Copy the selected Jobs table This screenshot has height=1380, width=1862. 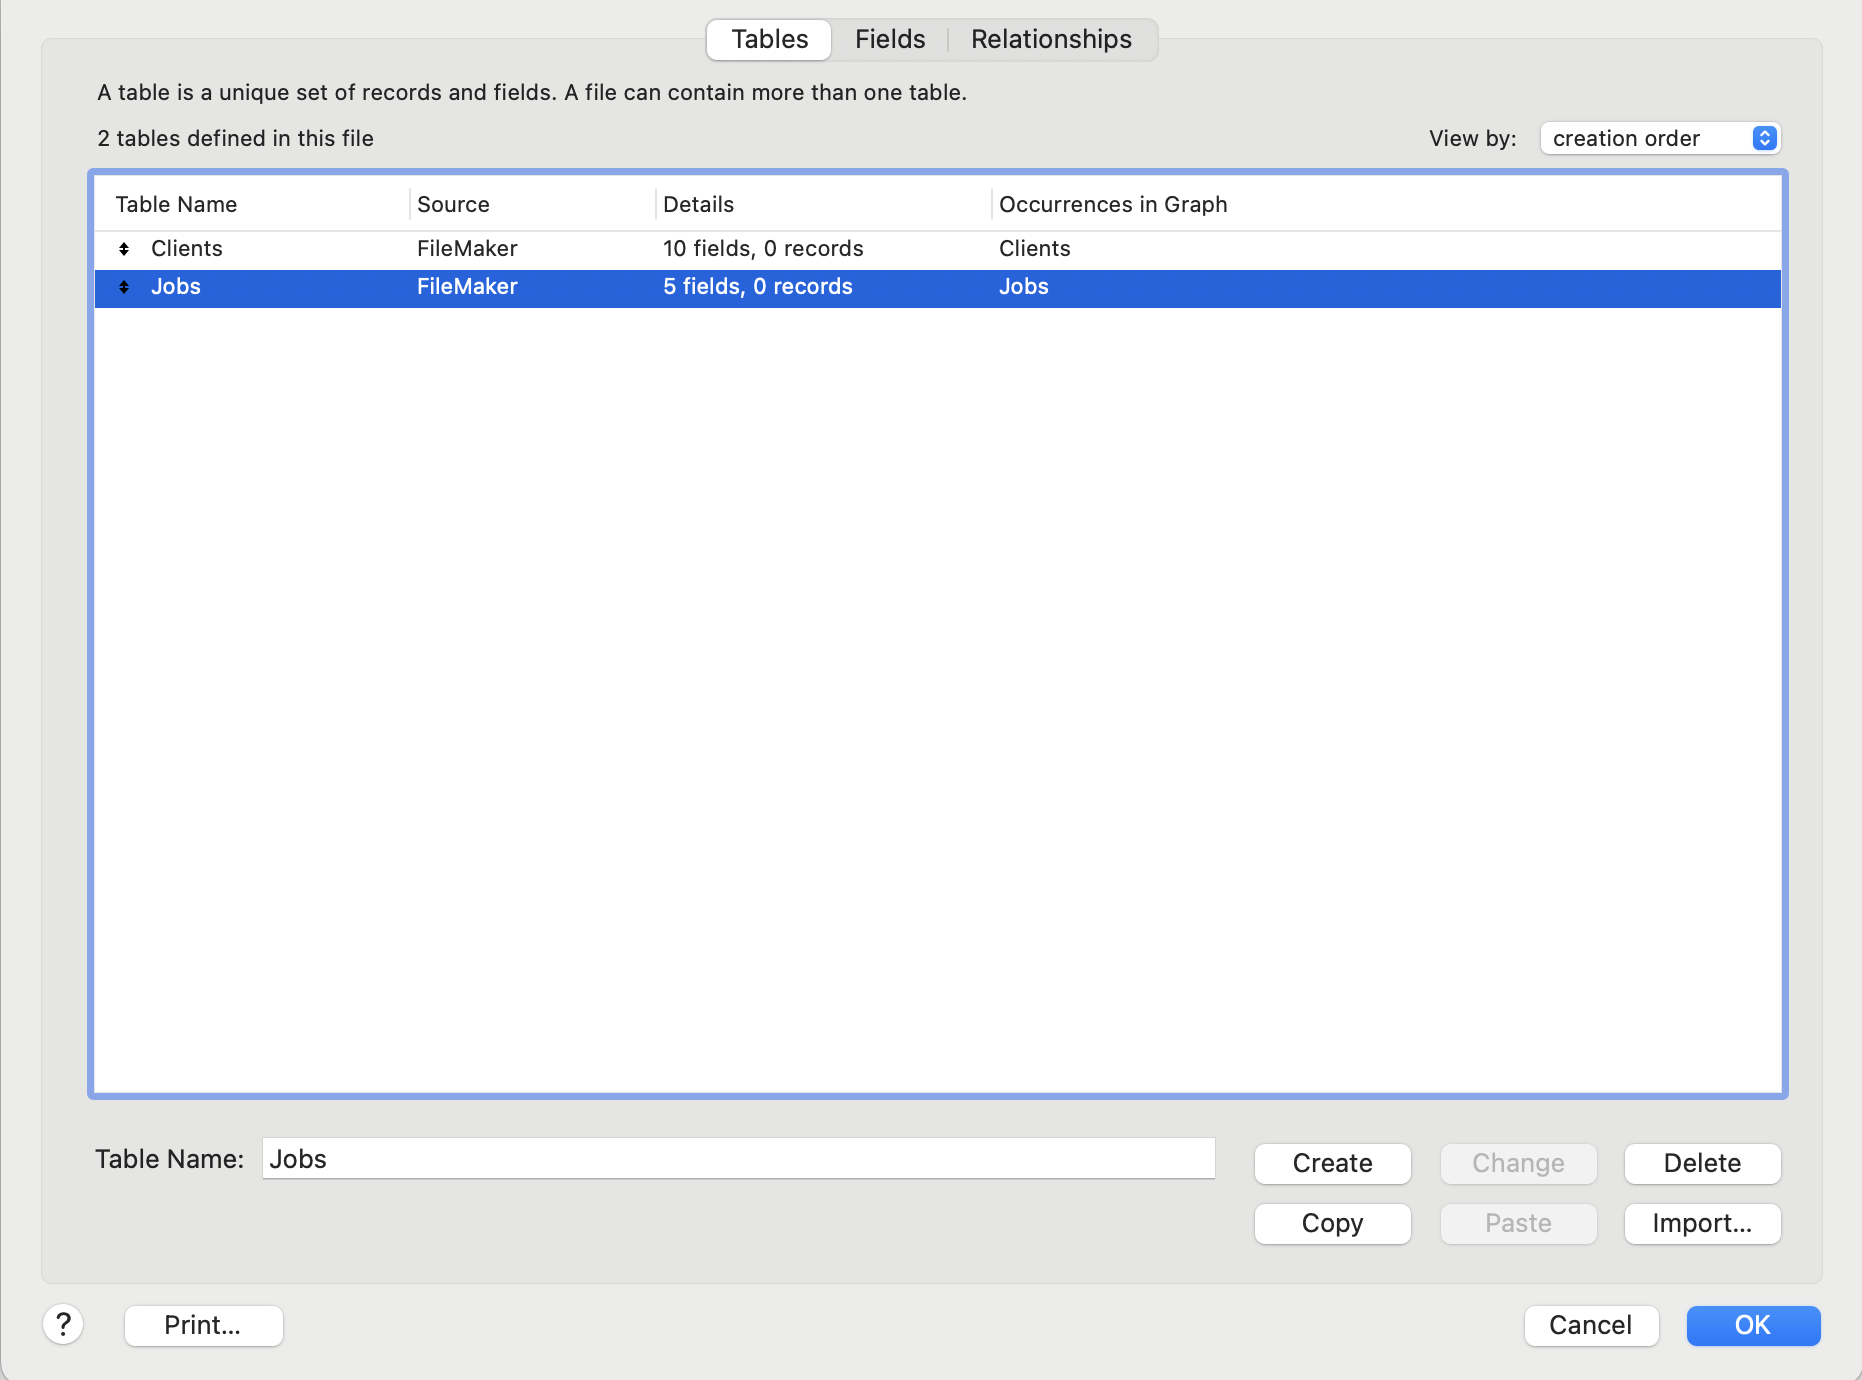pyautogui.click(x=1332, y=1224)
